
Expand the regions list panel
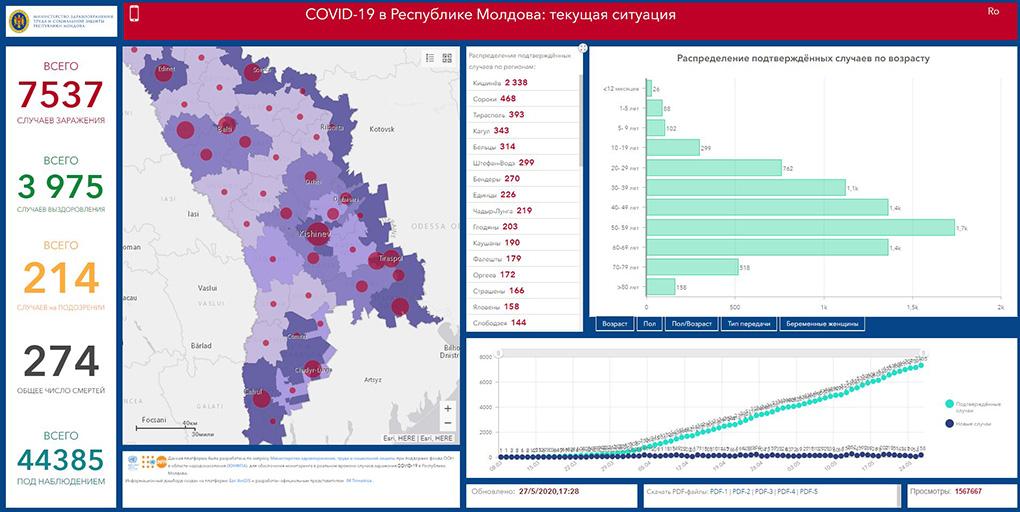(x=582, y=48)
